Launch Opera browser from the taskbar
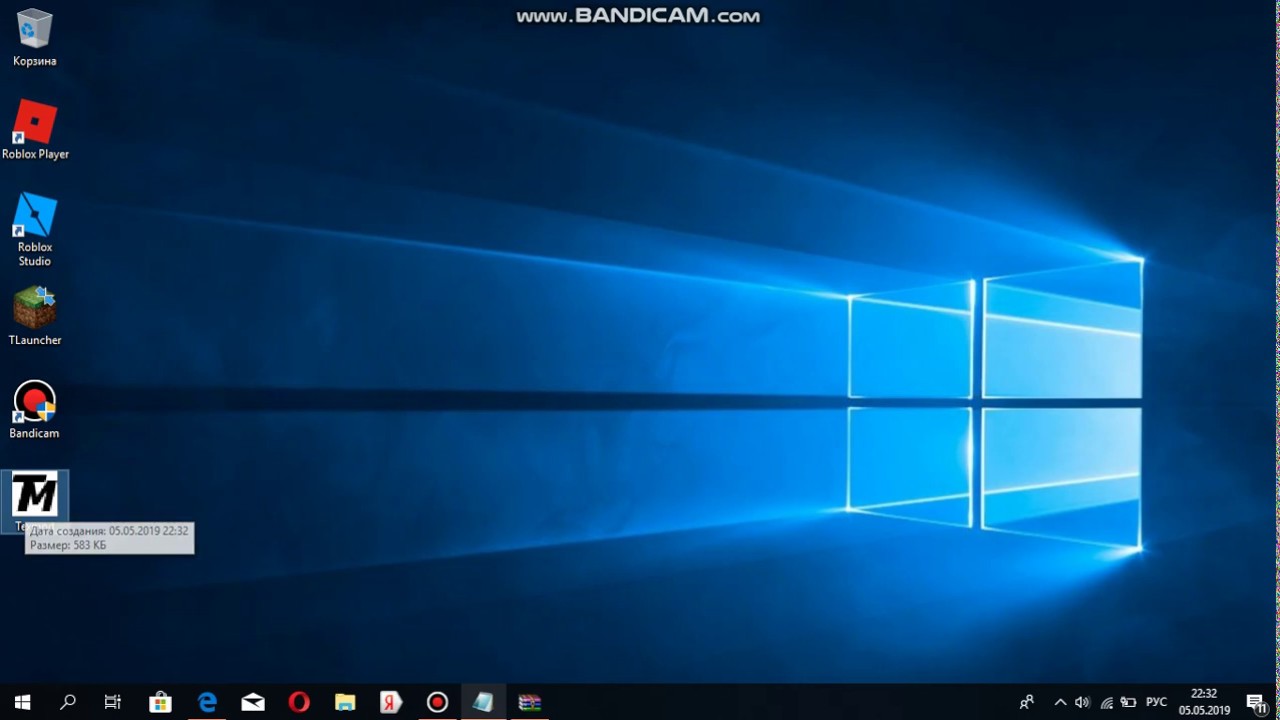 (299, 702)
